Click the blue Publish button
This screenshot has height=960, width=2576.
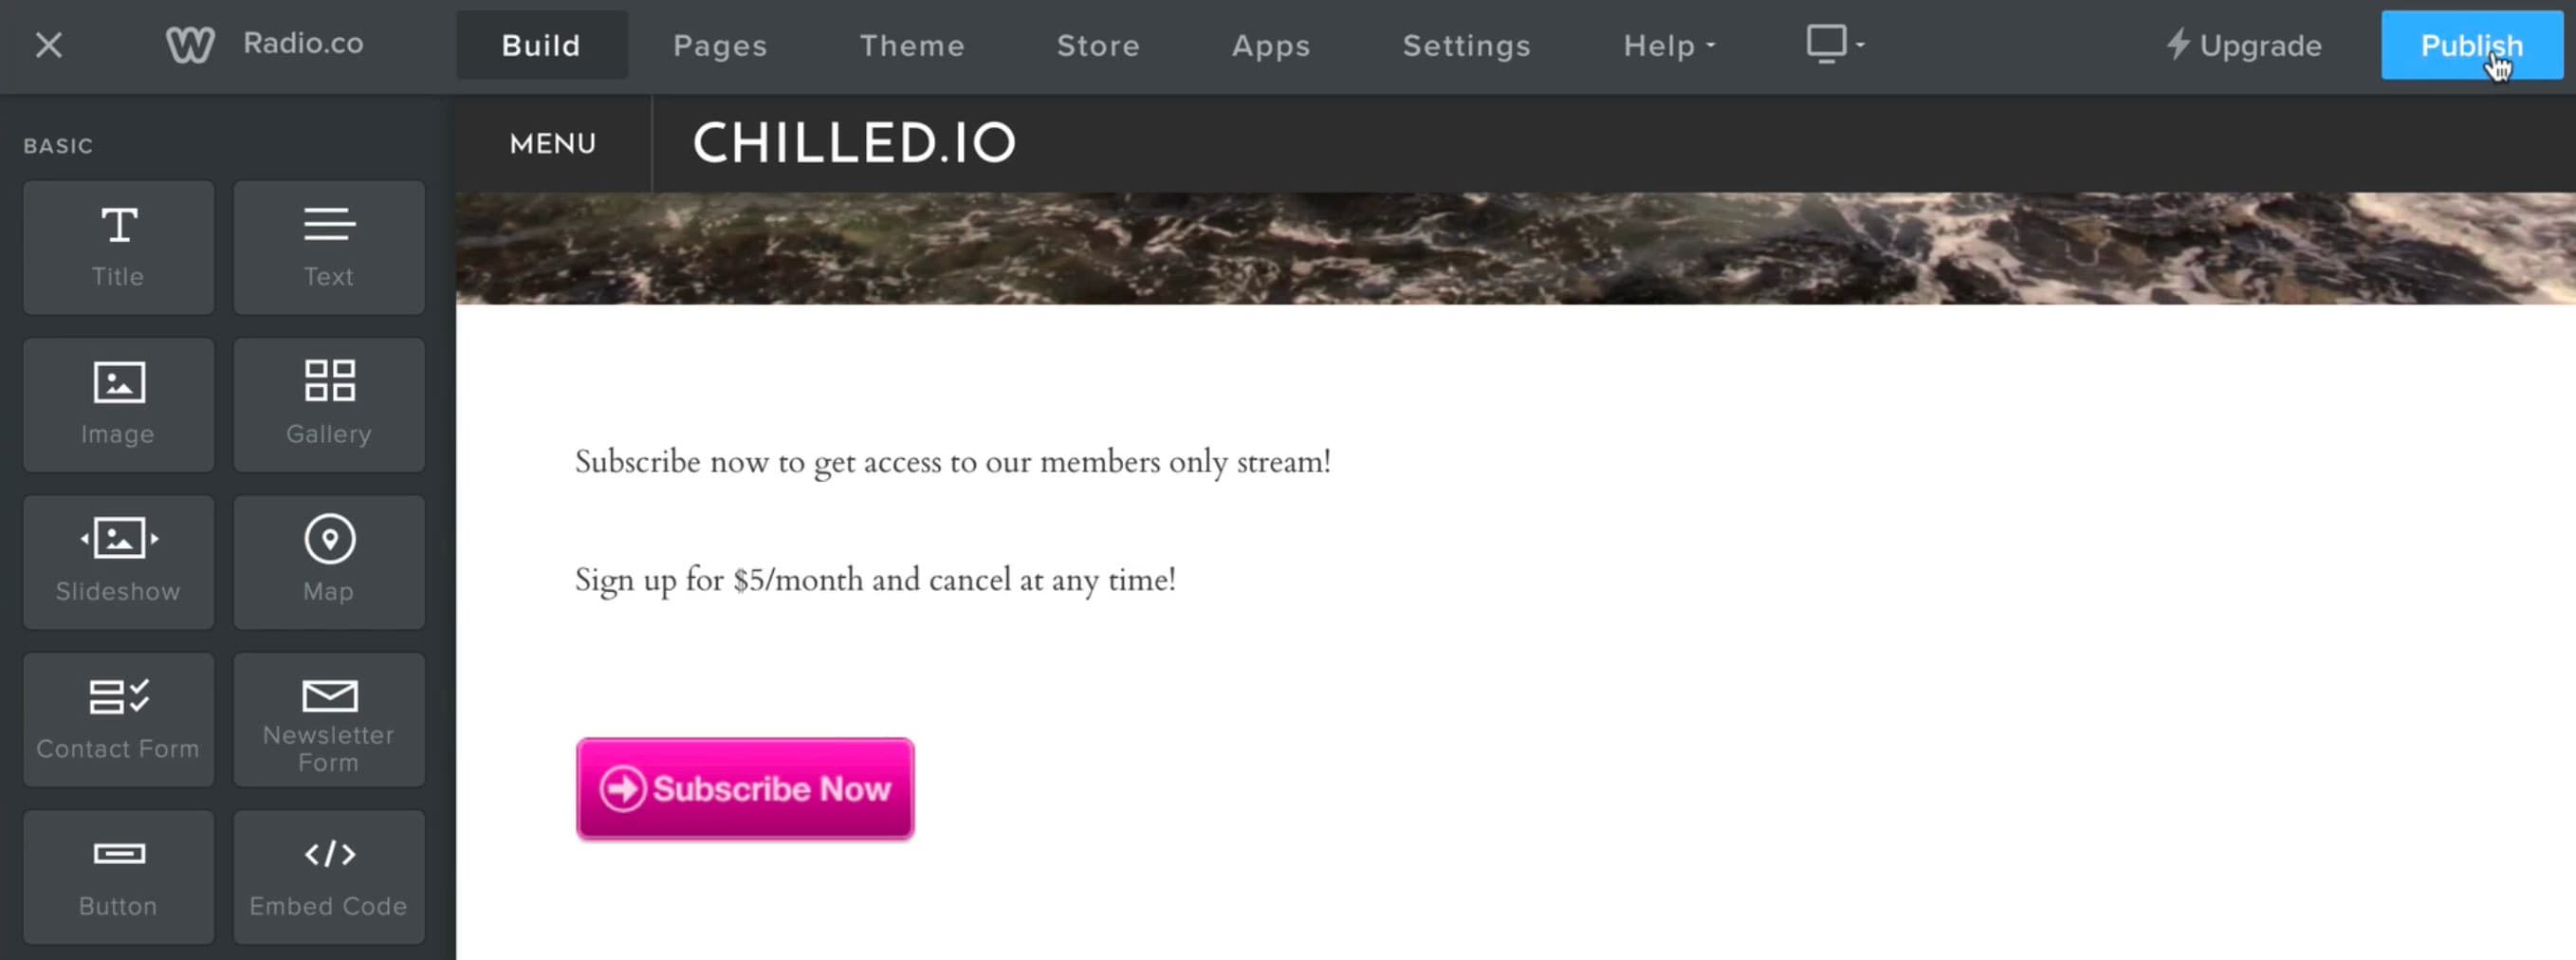[x=2471, y=45]
